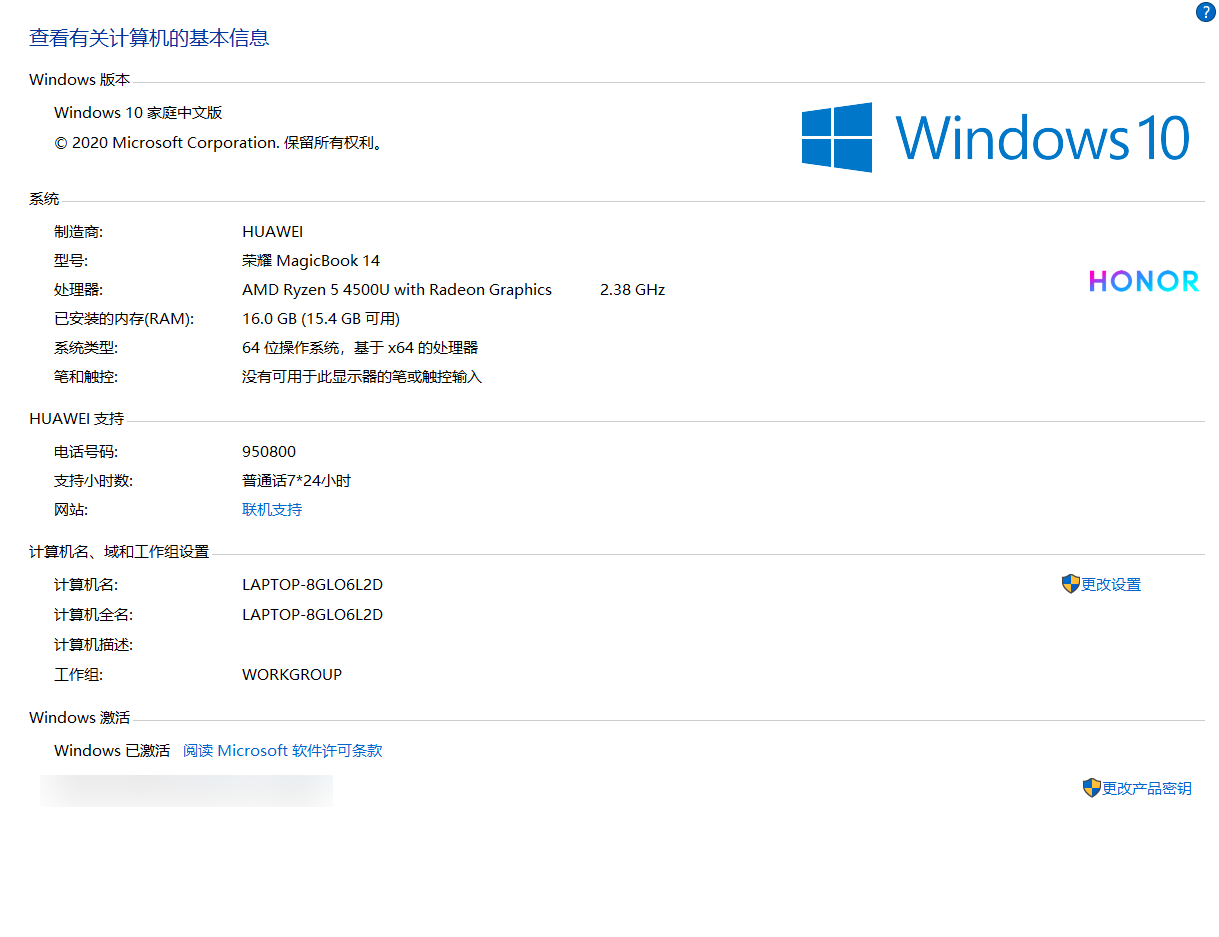This screenshot has width=1219, height=937.
Task: Click the 2020 Microsoft Corporation copyright text
Action: (219, 143)
